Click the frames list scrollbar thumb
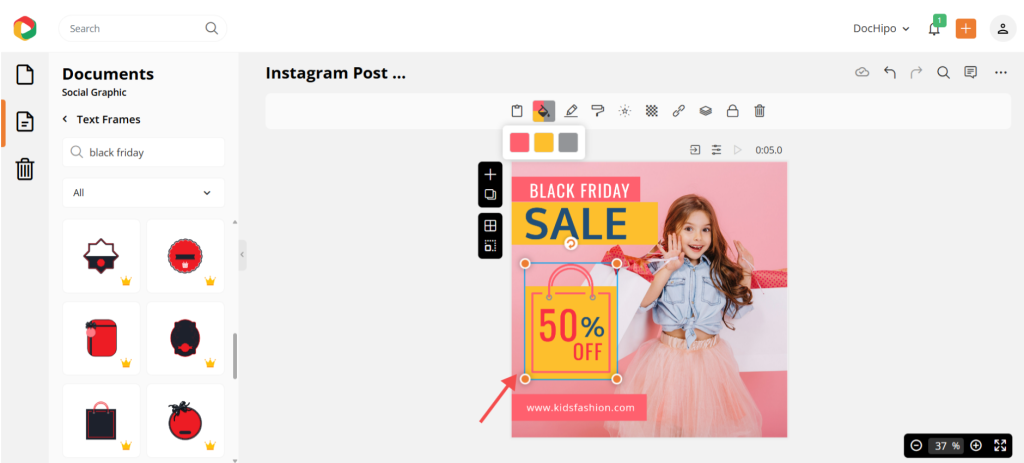Image resolution: width=1024 pixels, height=463 pixels. [235, 356]
